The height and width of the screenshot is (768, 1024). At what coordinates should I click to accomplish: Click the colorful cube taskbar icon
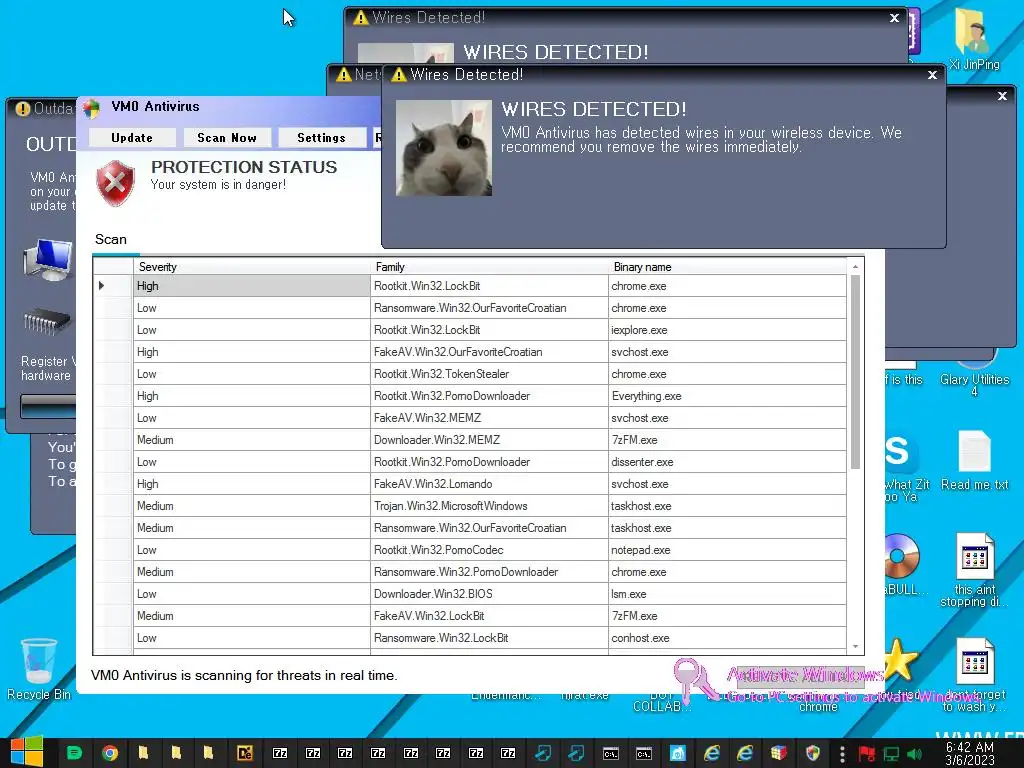point(778,753)
